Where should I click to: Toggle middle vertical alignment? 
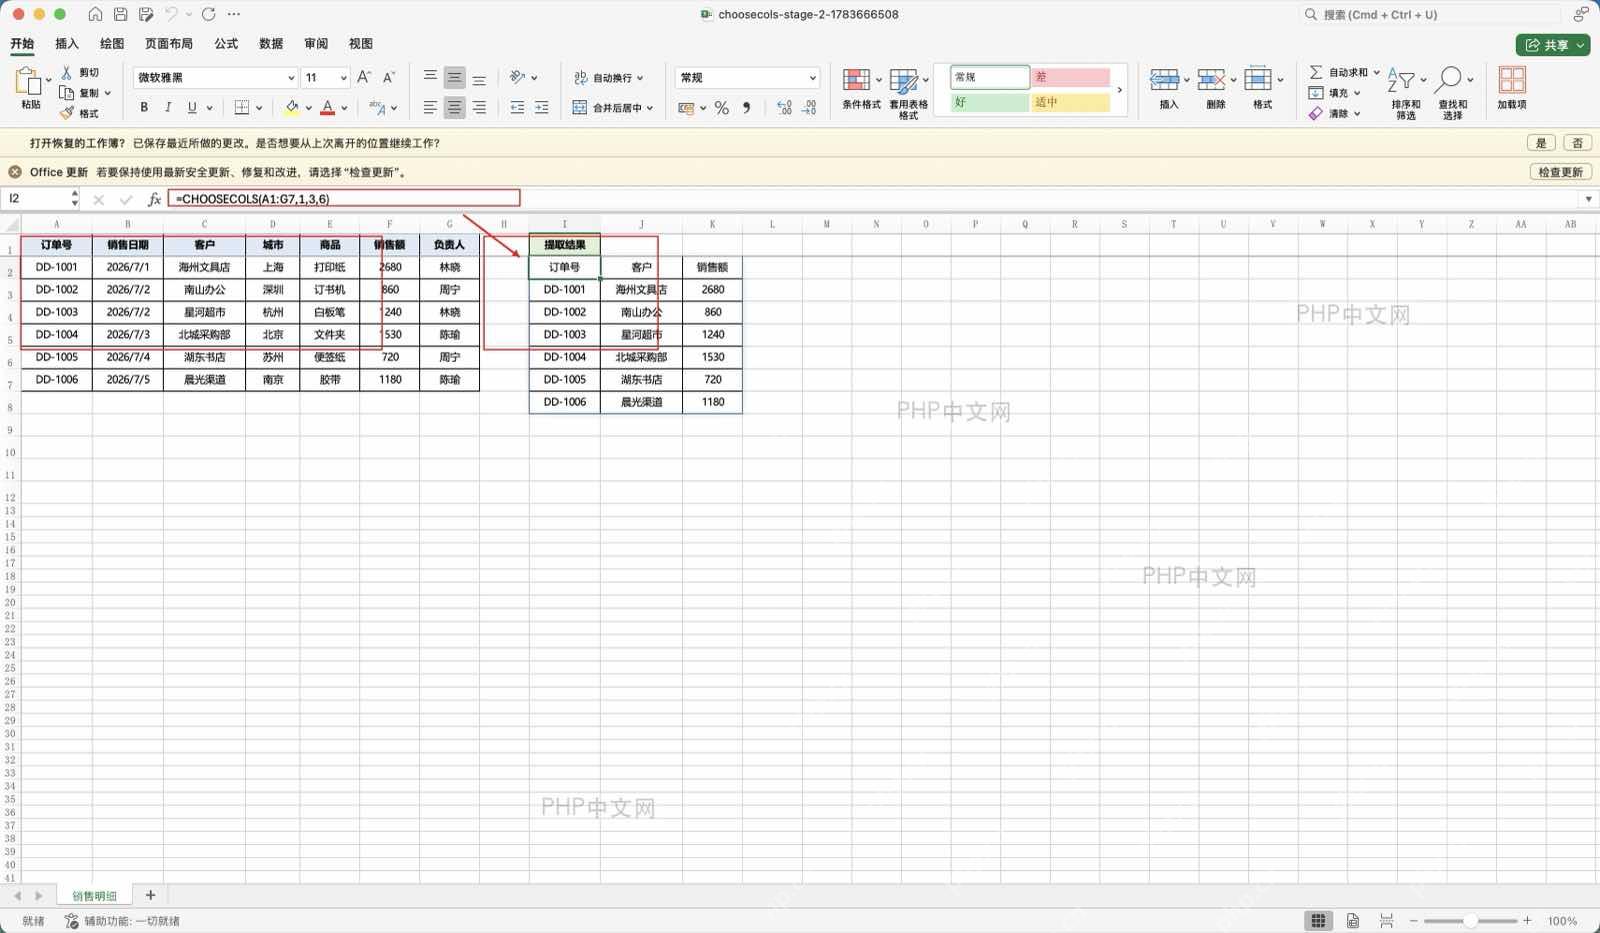click(x=454, y=78)
